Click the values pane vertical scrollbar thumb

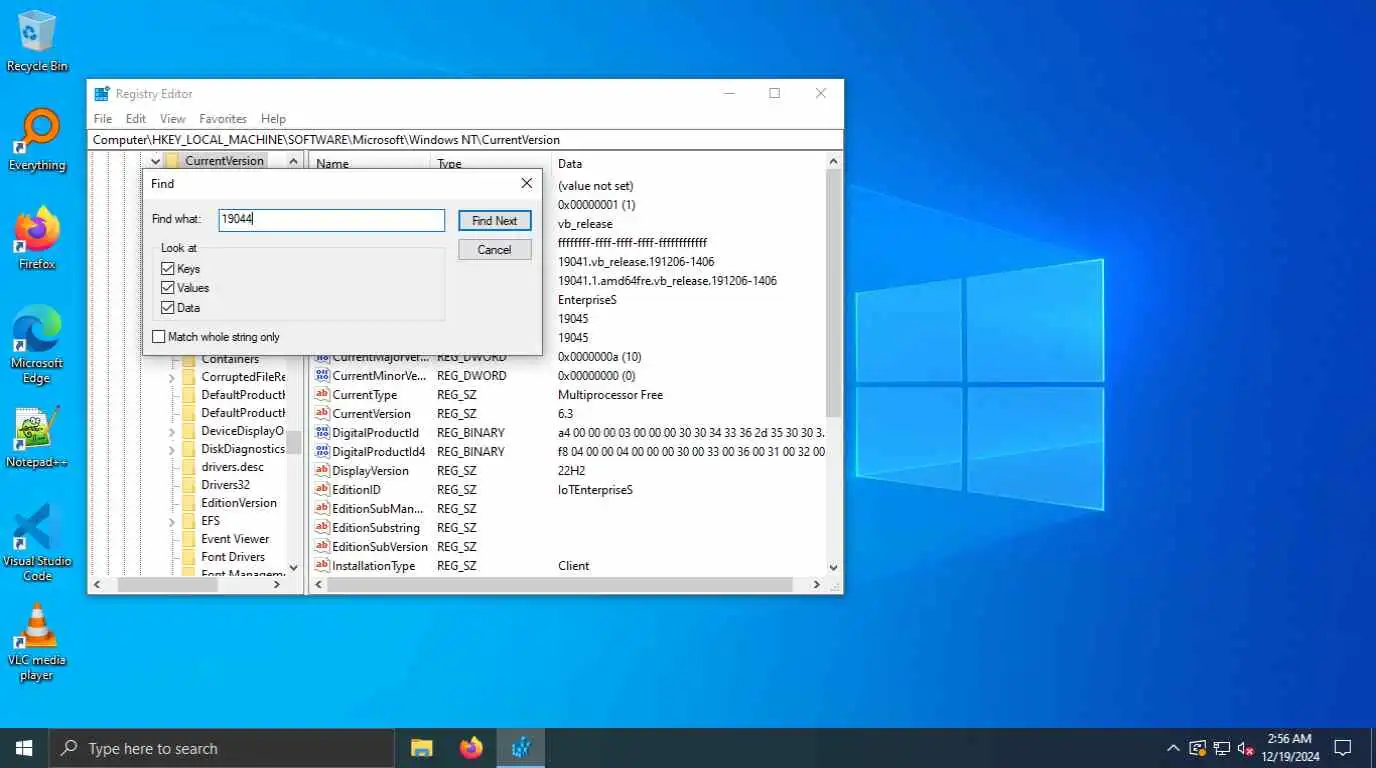[x=834, y=293]
